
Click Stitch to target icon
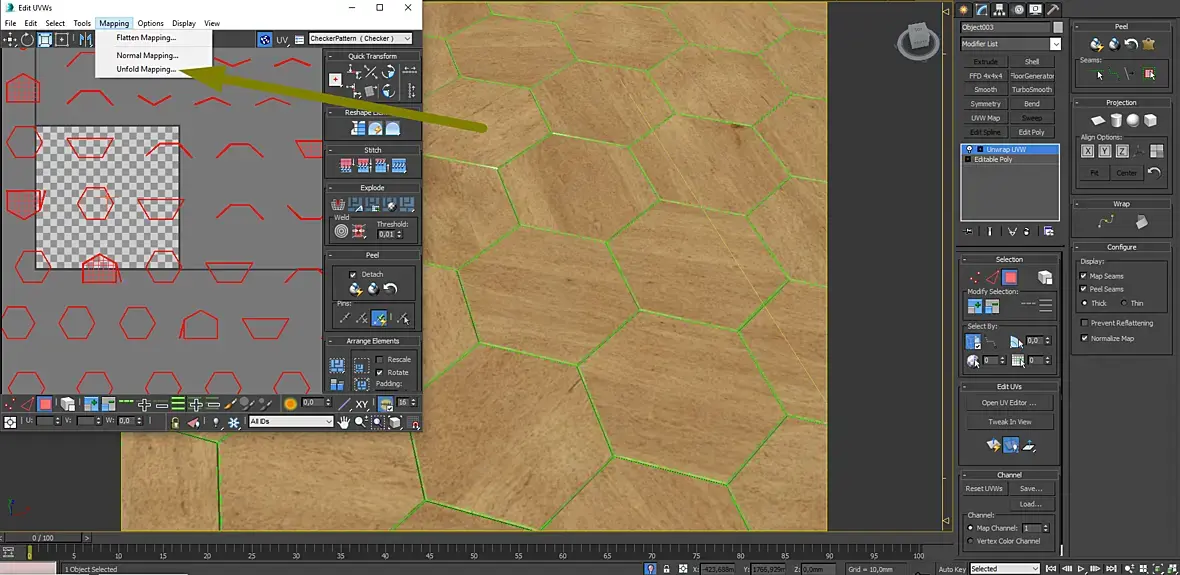(x=347, y=166)
